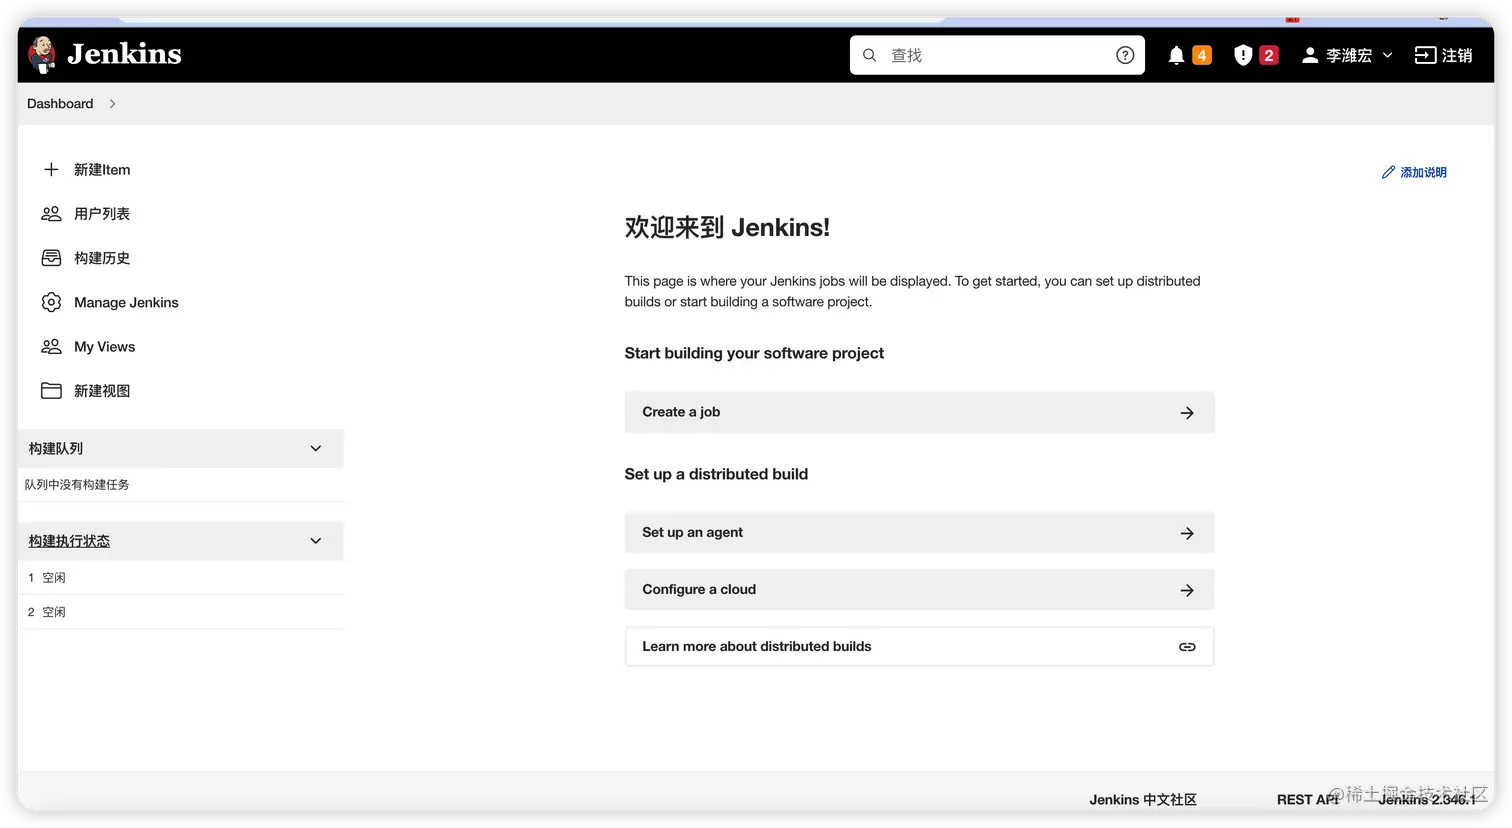The width and height of the screenshot is (1512, 828).
Task: Click the Manage Jenkins gear icon
Action: [51, 302]
